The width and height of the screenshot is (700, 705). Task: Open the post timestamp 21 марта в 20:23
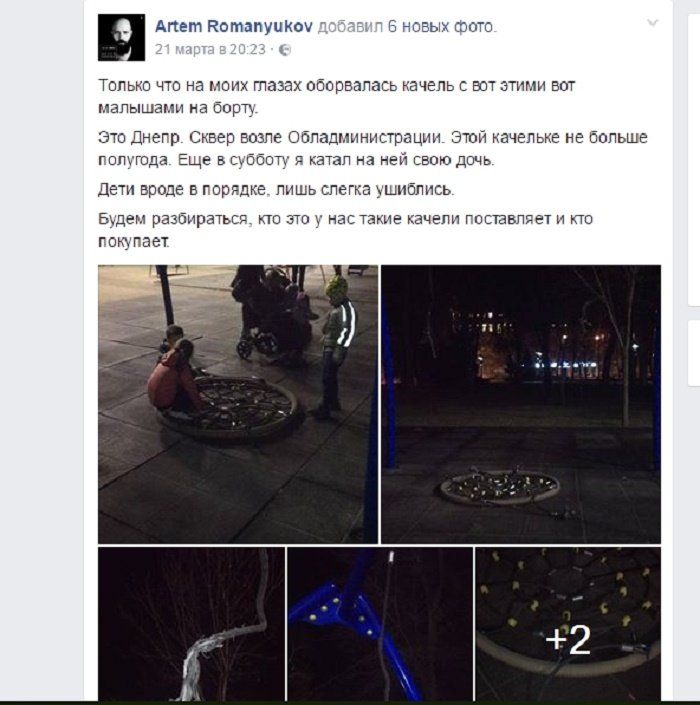[x=210, y=49]
